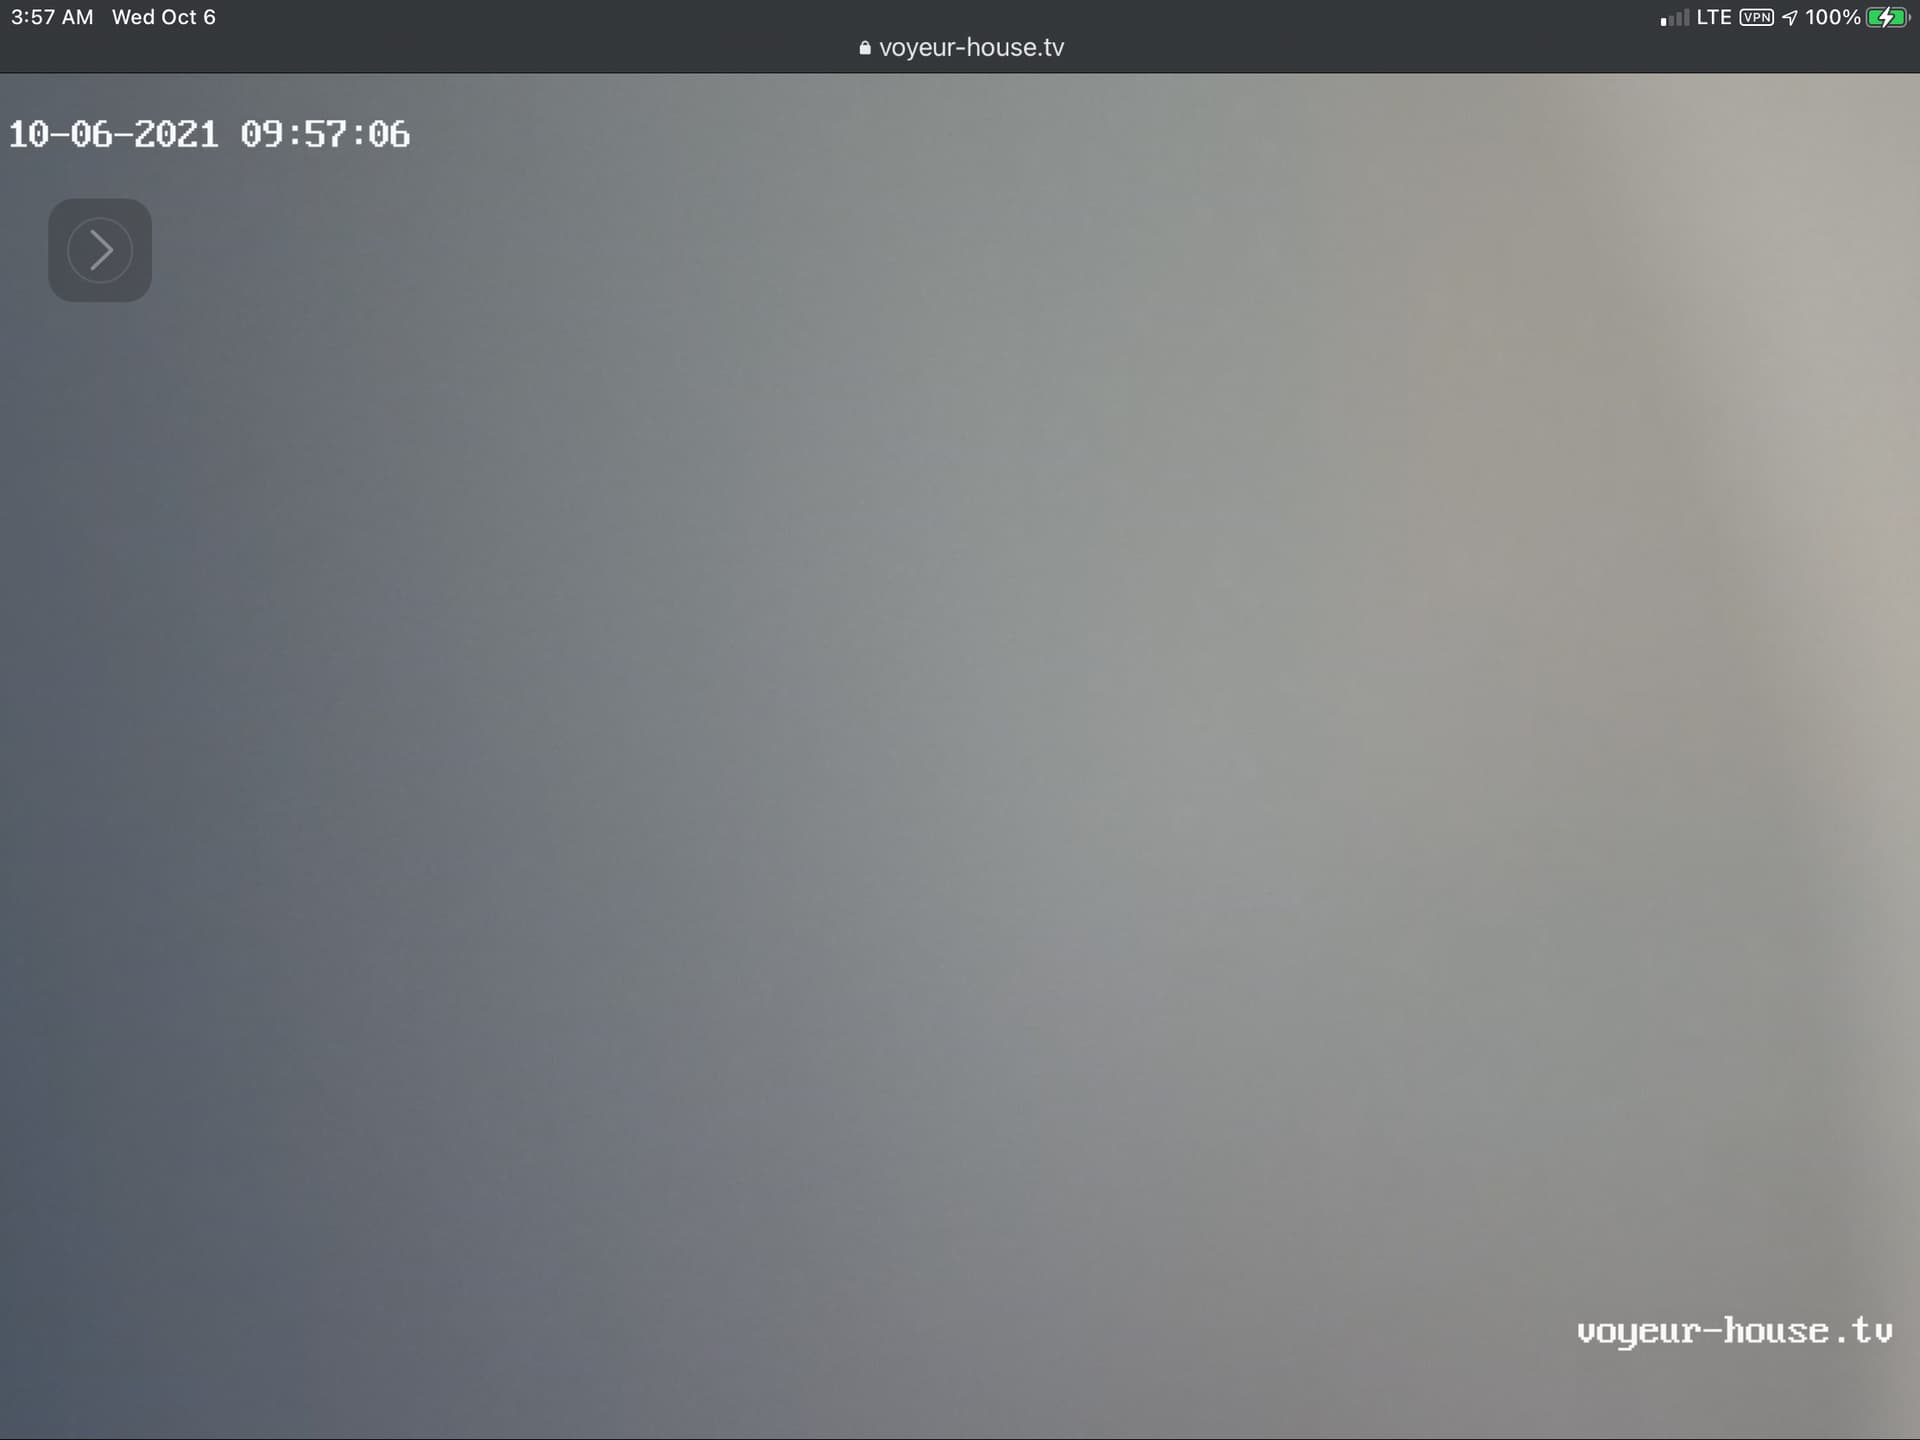This screenshot has height=1440, width=1920.
Task: Tap the padlock icon beside the URL
Action: [x=865, y=48]
